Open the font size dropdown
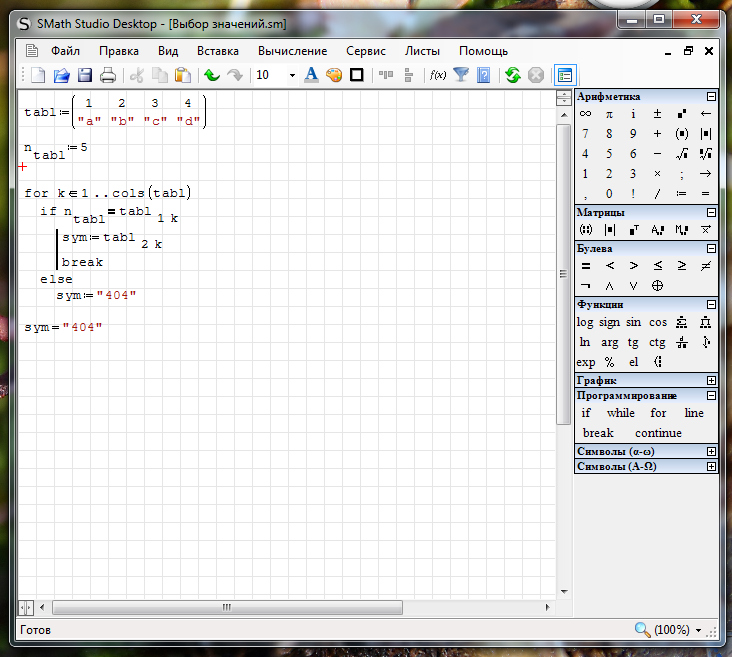 (x=292, y=75)
